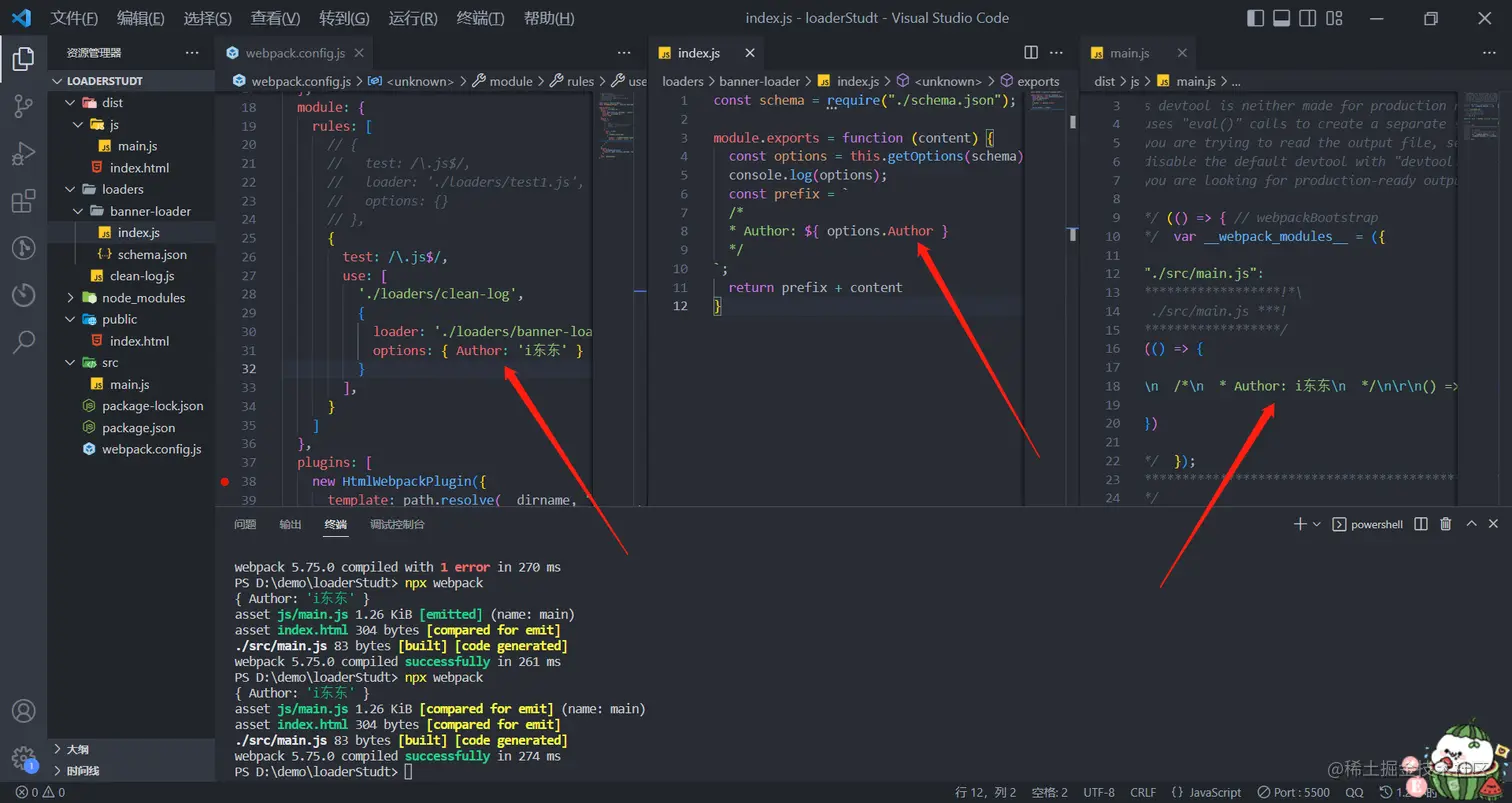Click the CRLF end-of-line status item
The height and width of the screenshot is (803, 1512).
[x=1143, y=792]
